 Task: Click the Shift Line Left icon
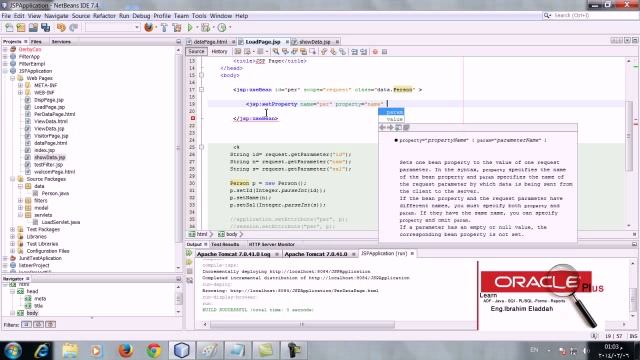354,51
